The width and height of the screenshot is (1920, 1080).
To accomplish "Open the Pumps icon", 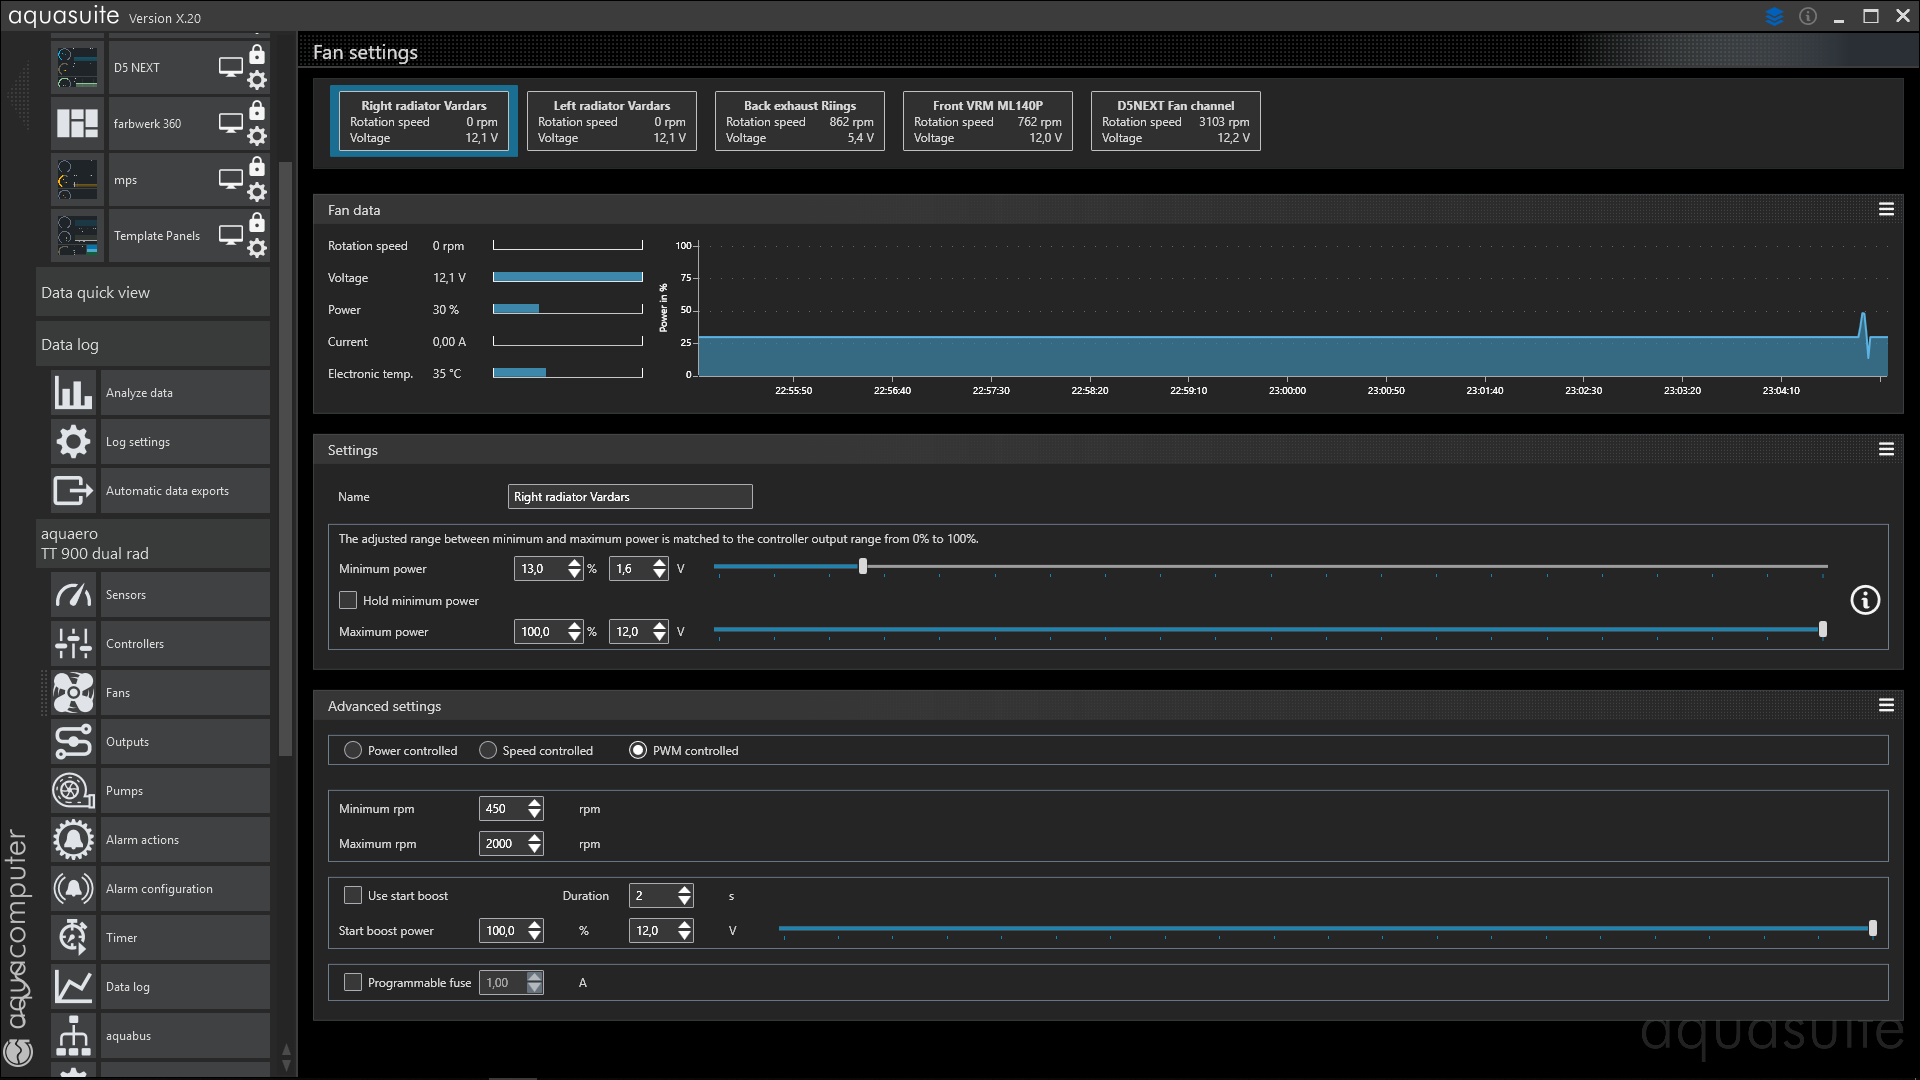I will [x=74, y=792].
